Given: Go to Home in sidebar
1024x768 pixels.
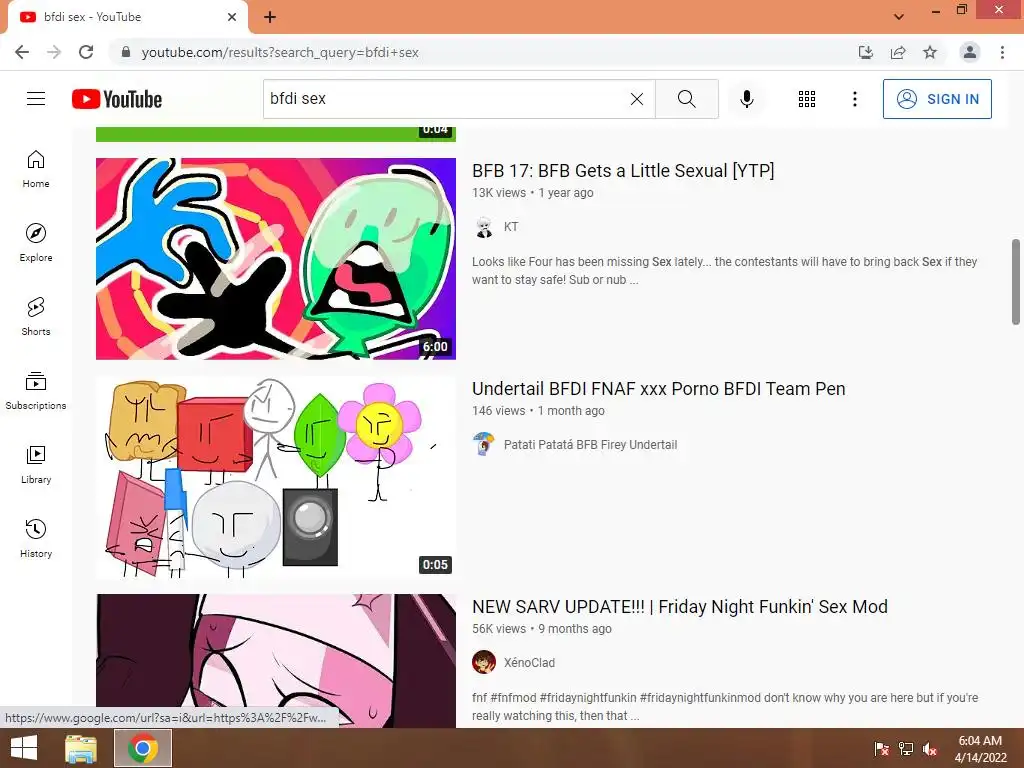Looking at the screenshot, I should pyautogui.click(x=36, y=169).
